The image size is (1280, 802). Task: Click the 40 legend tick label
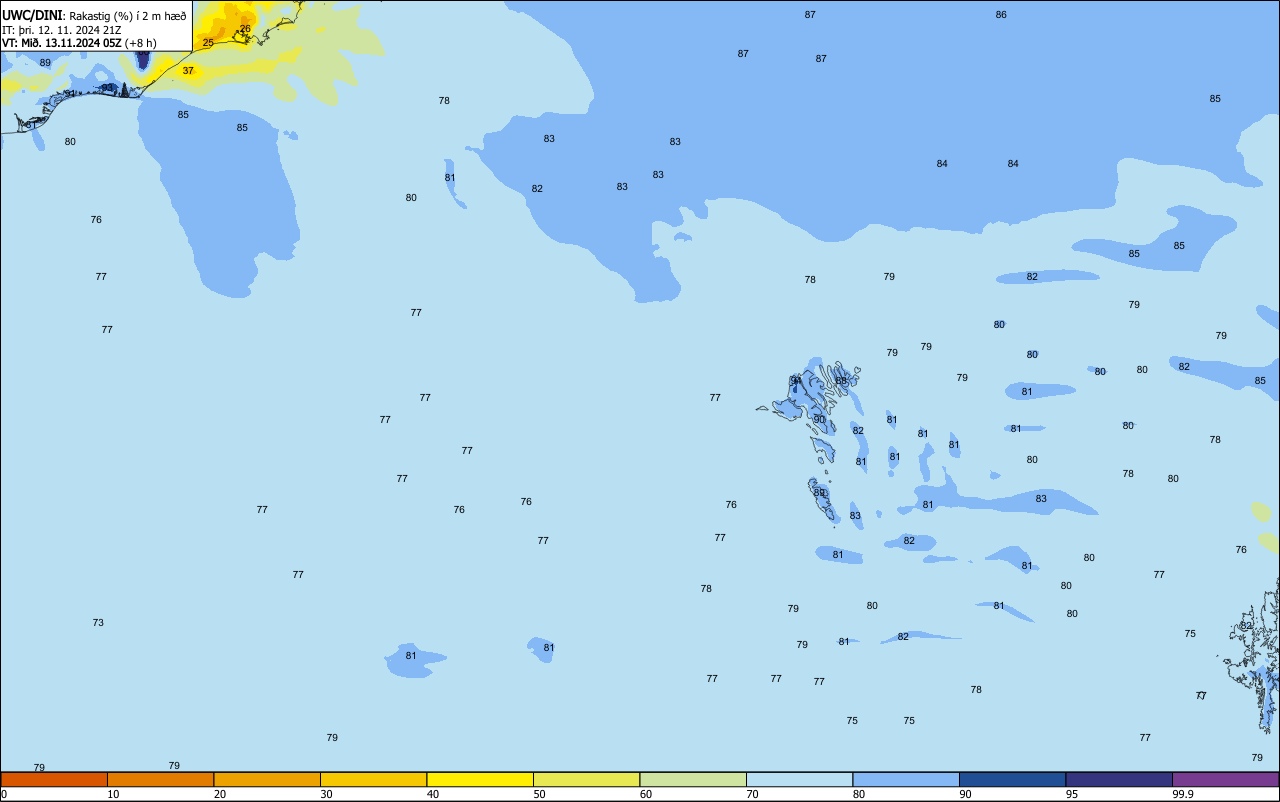click(433, 794)
